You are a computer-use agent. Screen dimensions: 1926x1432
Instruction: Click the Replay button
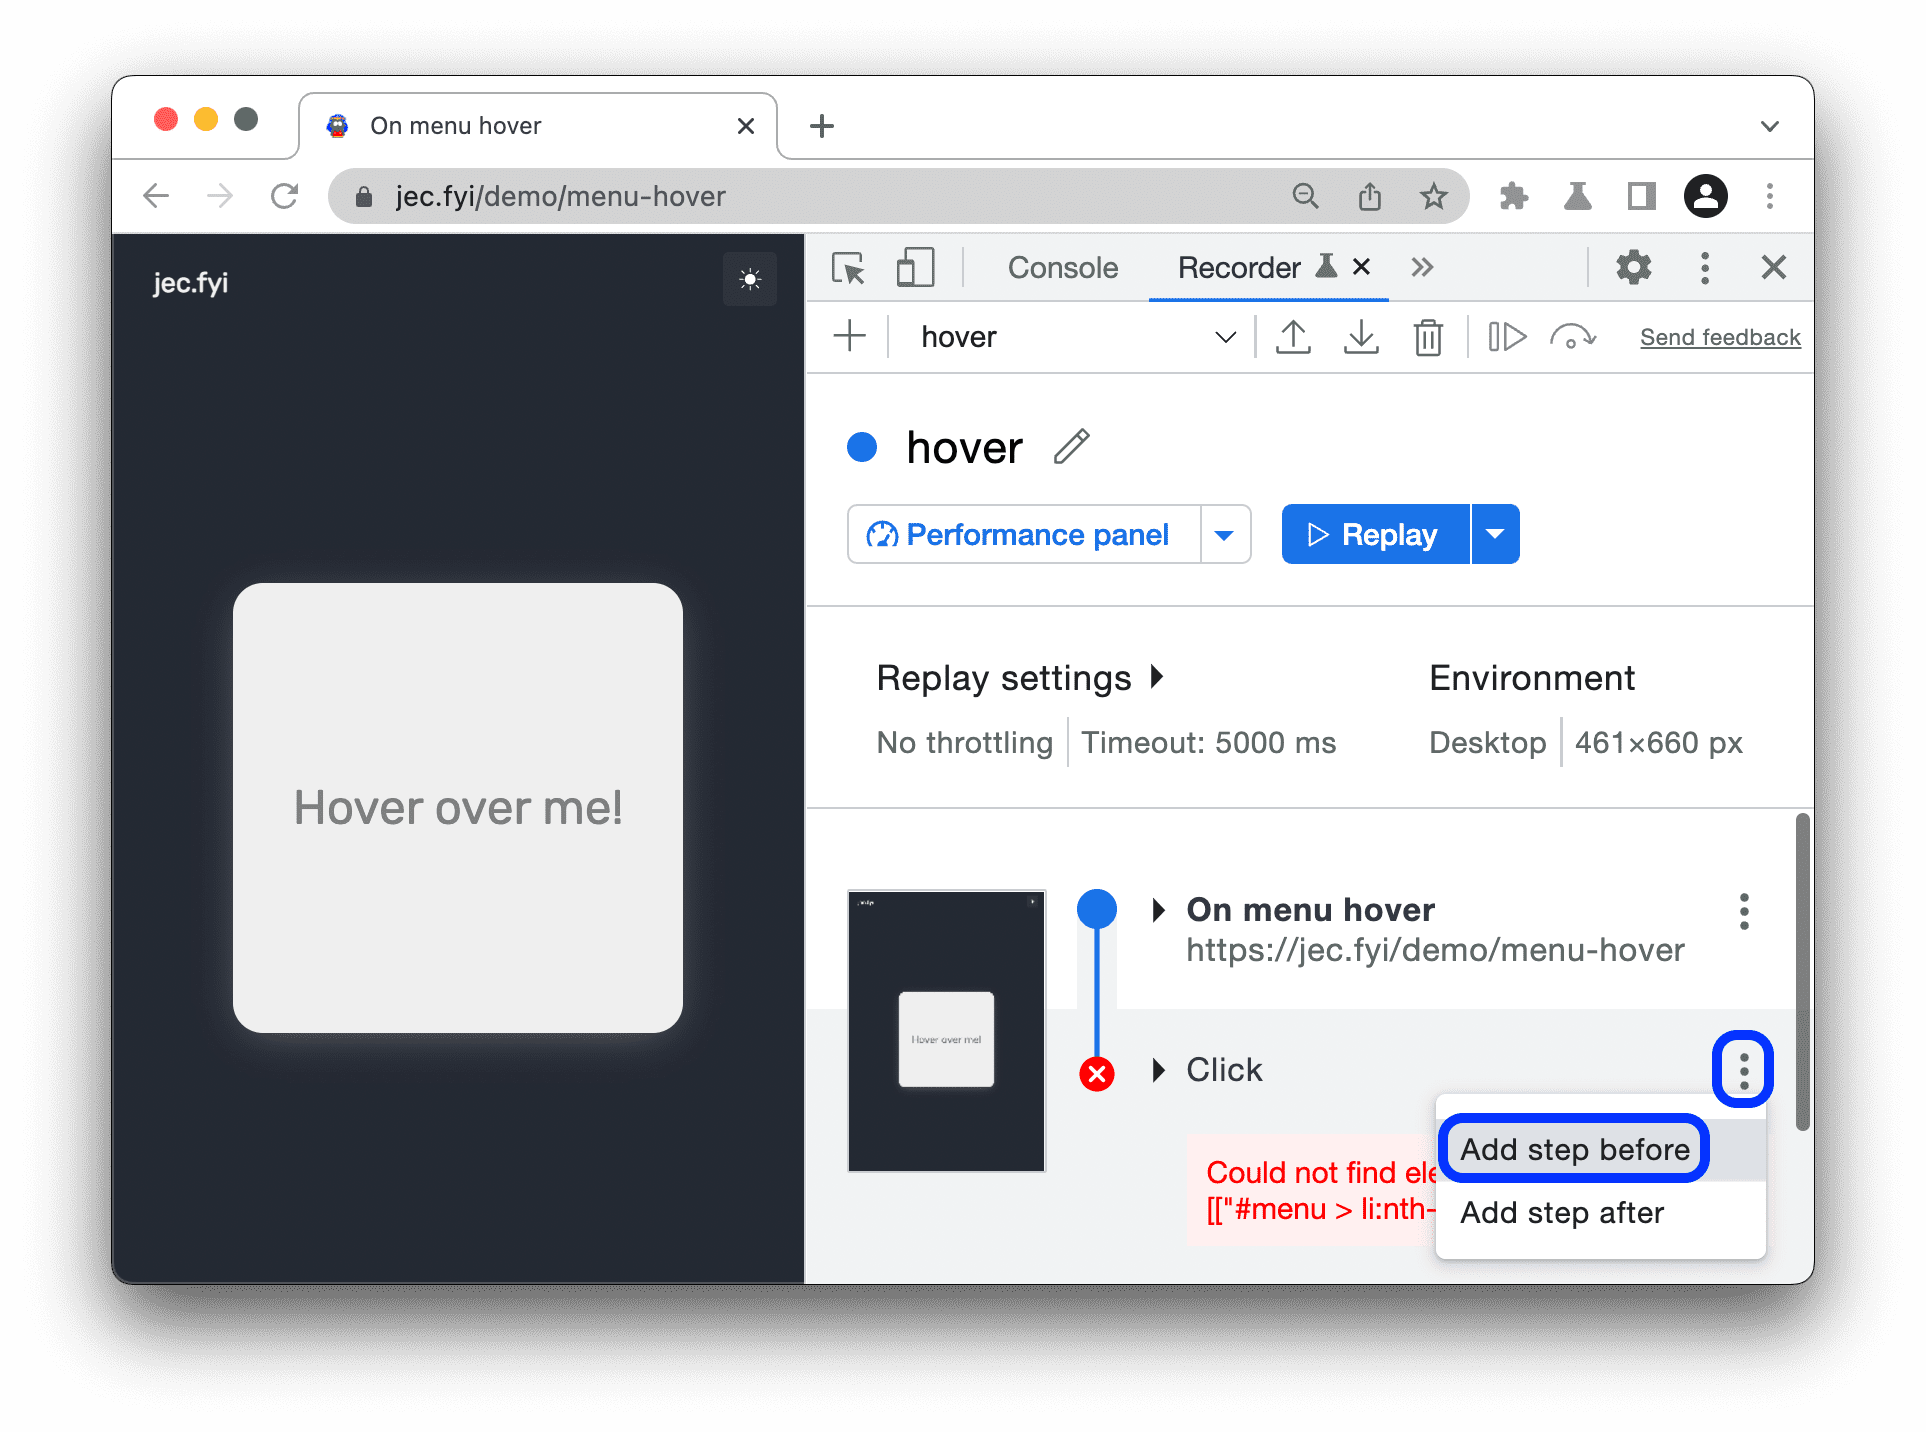(x=1373, y=532)
